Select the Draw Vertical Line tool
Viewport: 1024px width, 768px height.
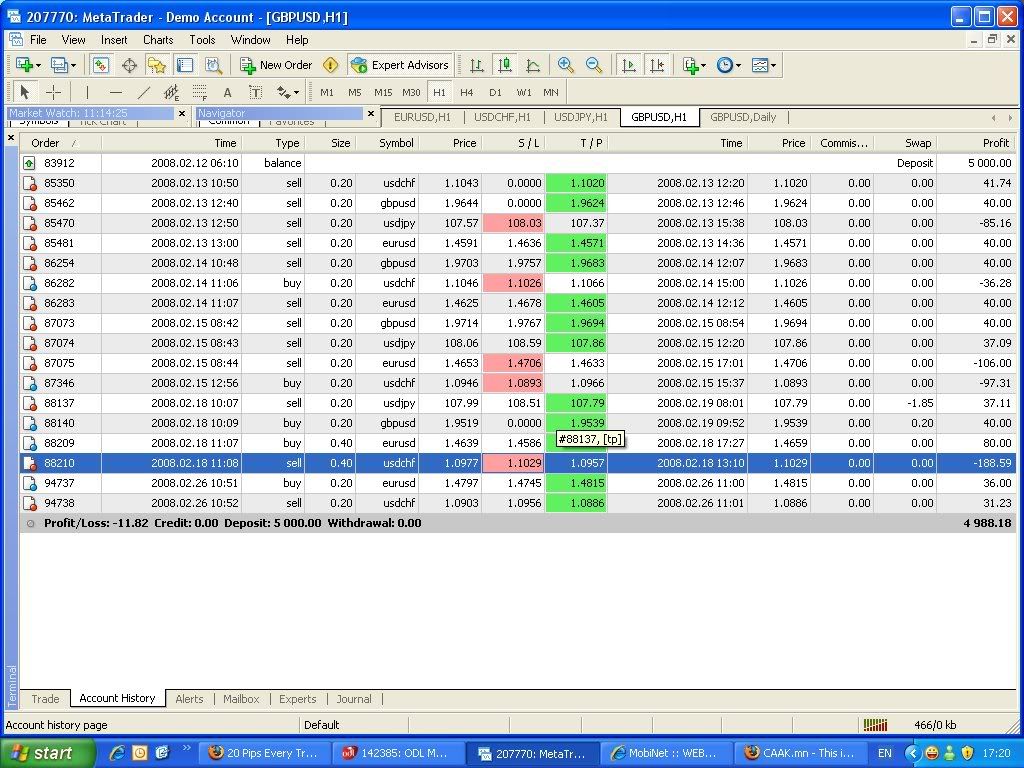(x=87, y=92)
